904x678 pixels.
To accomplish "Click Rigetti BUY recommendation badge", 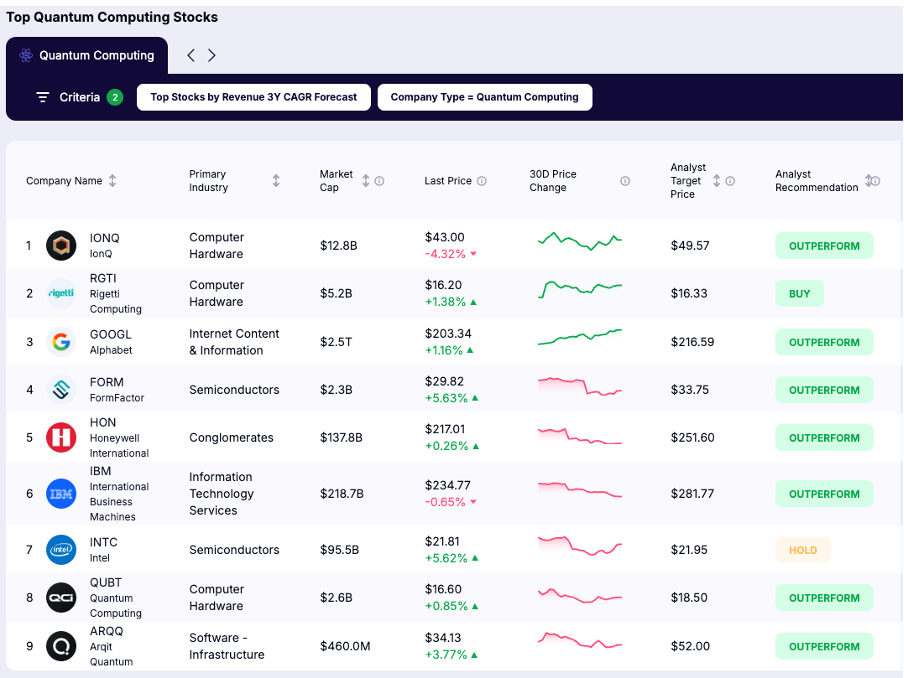I will coord(800,294).
